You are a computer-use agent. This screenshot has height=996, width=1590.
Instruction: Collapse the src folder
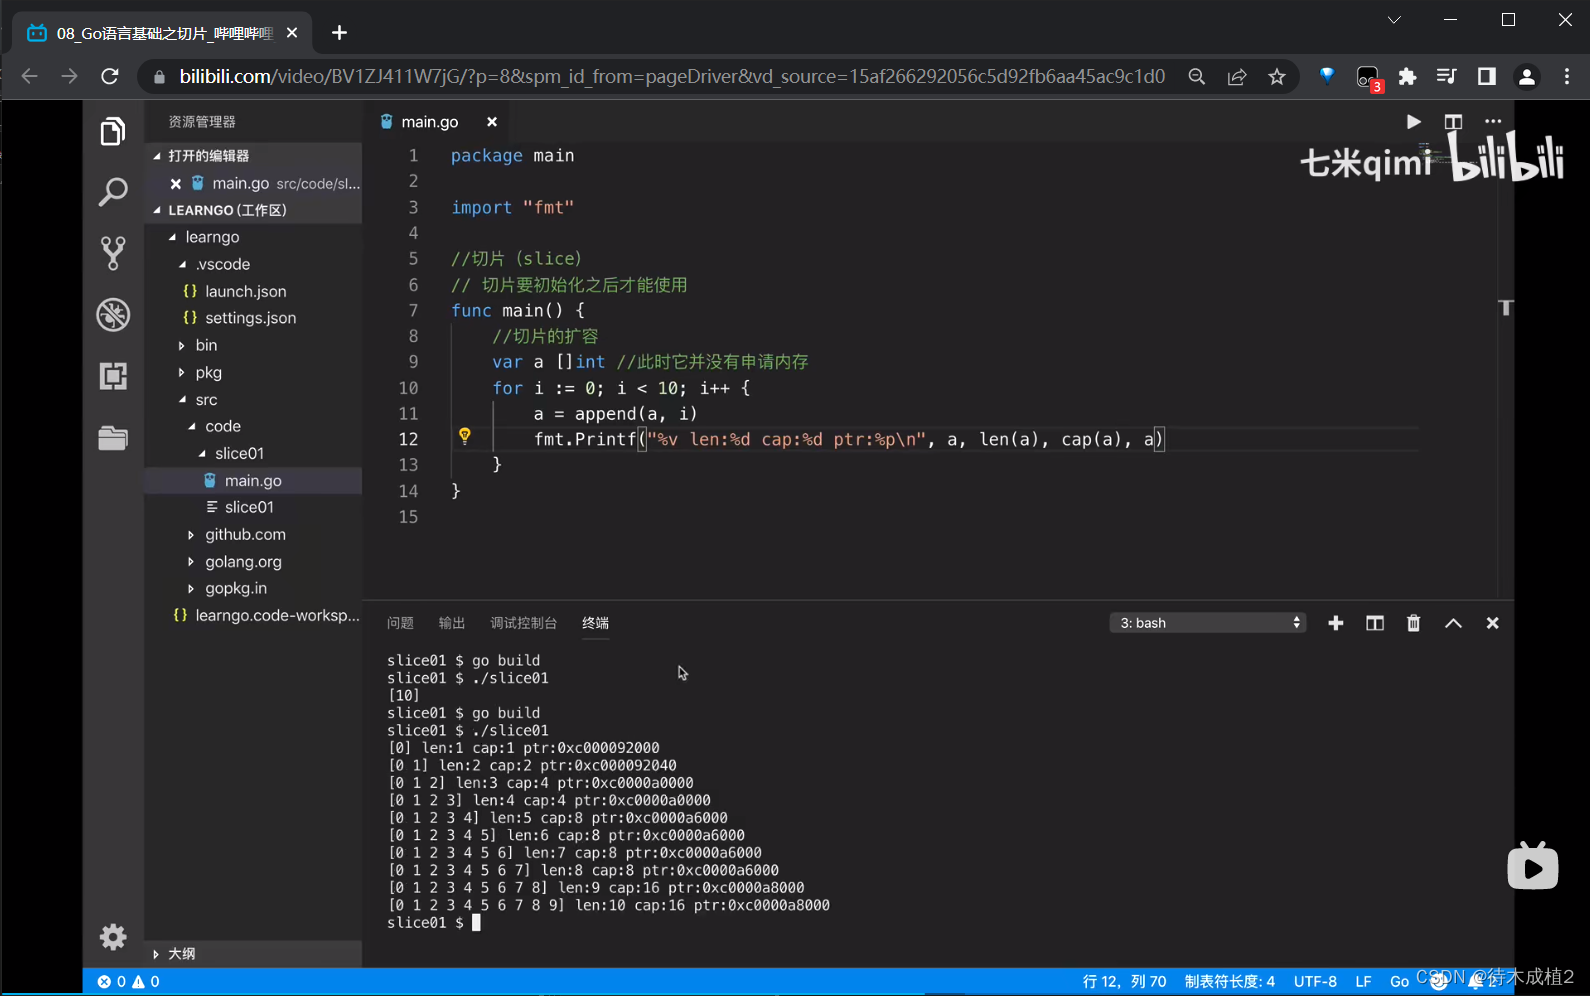182,399
